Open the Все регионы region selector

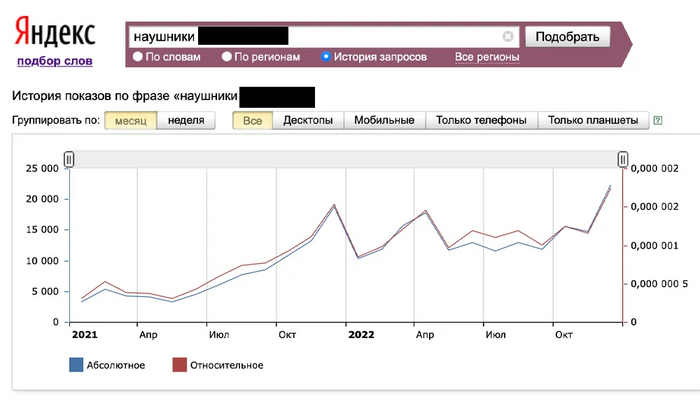tap(488, 57)
